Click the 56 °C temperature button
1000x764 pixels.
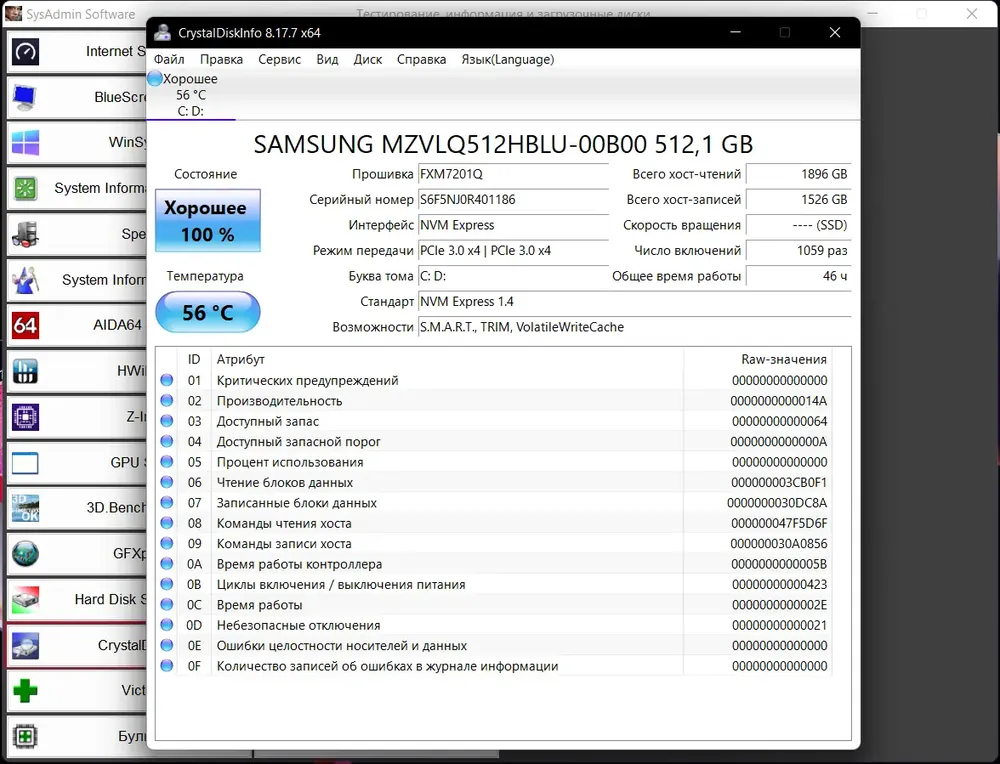(207, 313)
